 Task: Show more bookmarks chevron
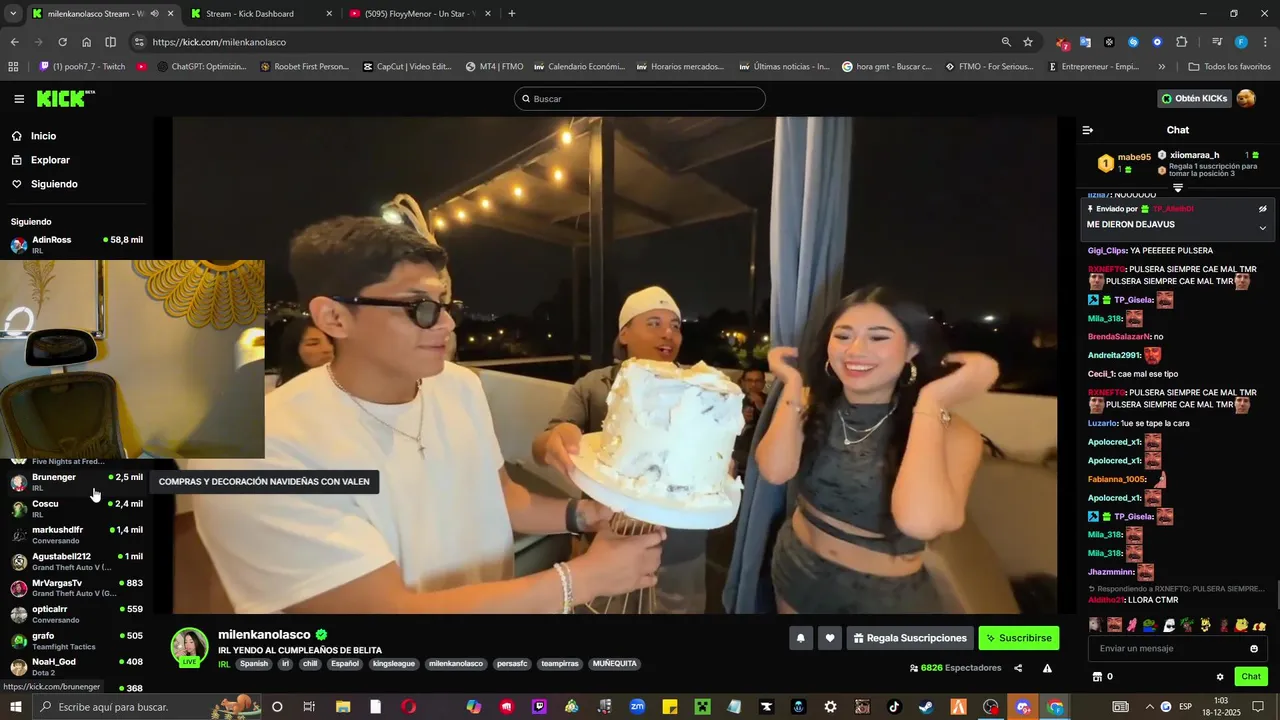1161,67
